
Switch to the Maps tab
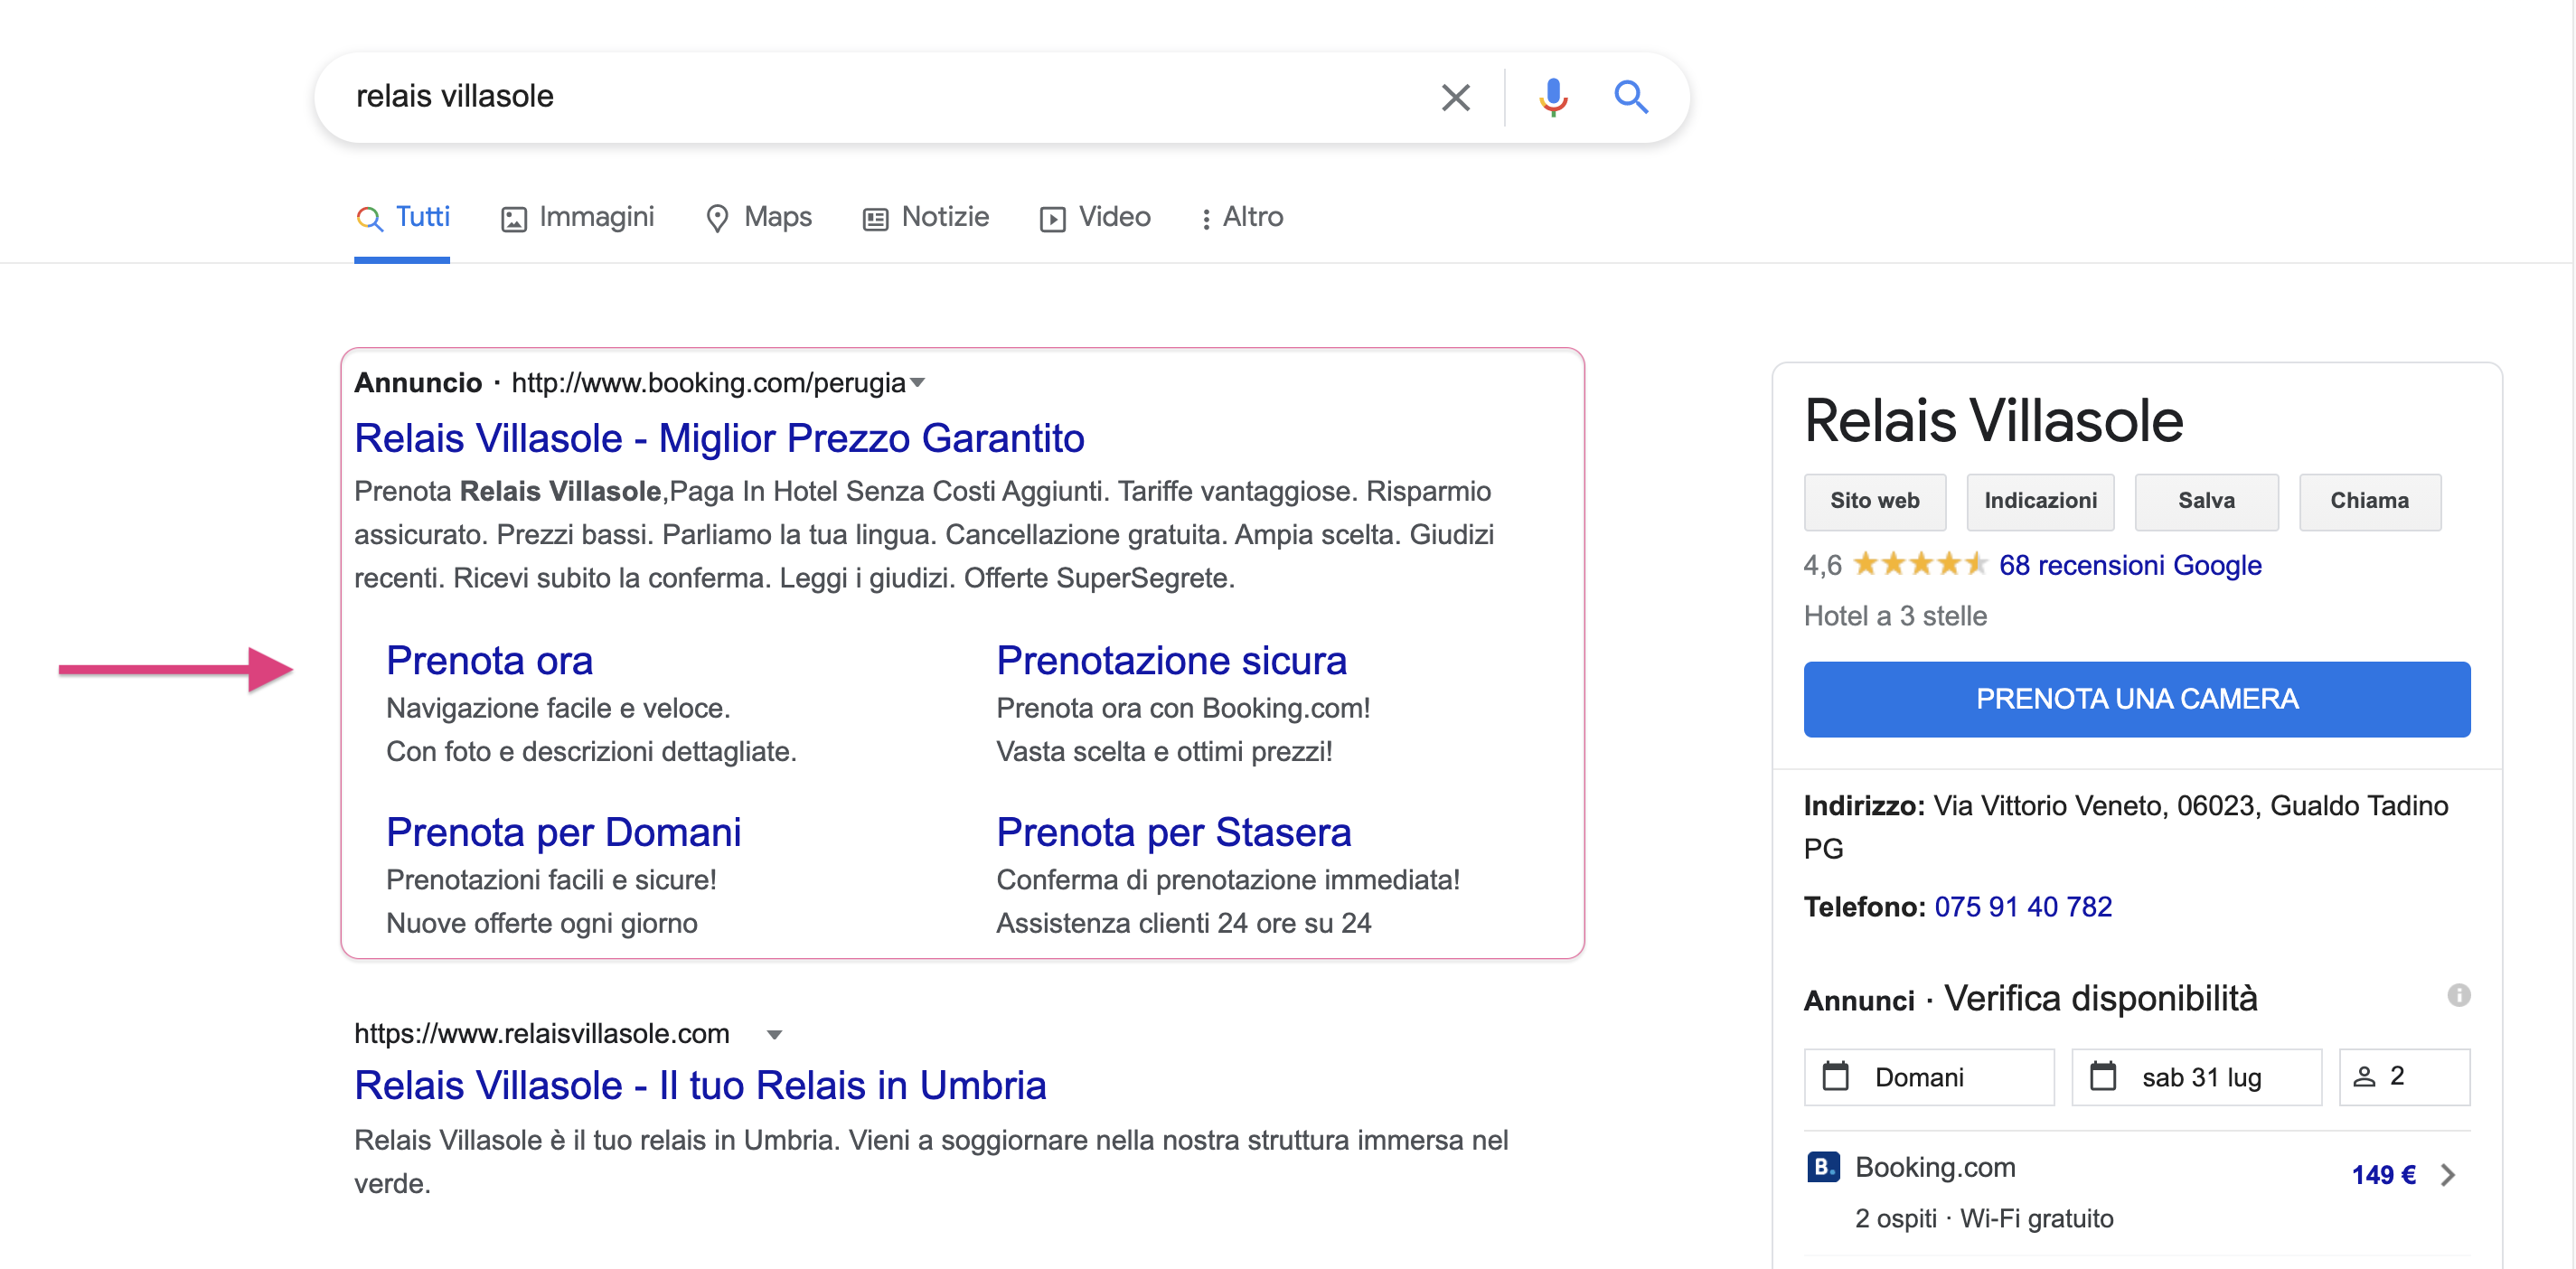pyautogui.click(x=758, y=217)
